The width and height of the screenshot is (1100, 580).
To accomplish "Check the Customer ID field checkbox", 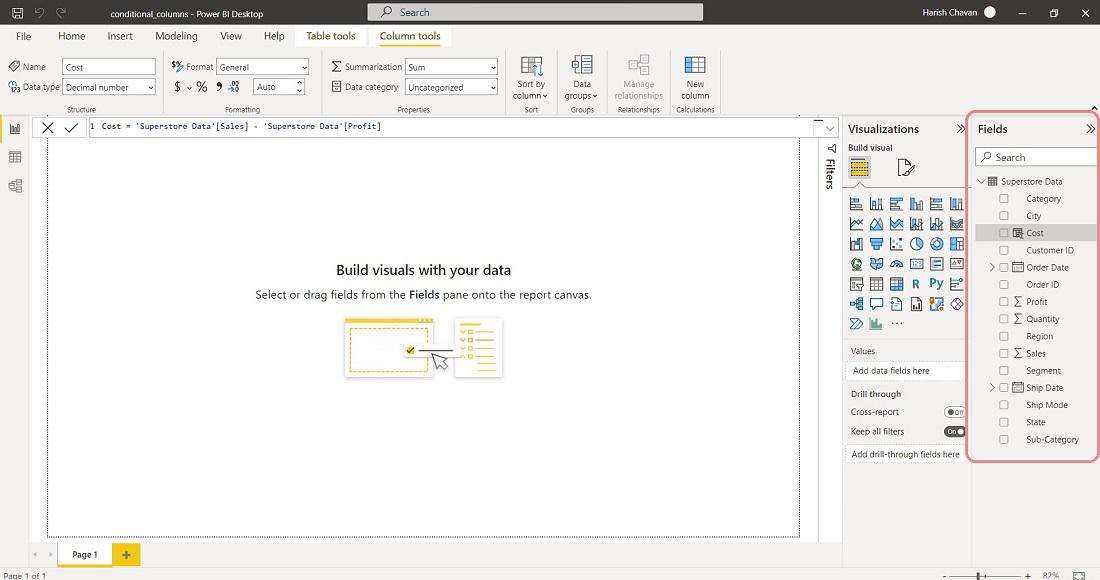I will click(x=1004, y=250).
